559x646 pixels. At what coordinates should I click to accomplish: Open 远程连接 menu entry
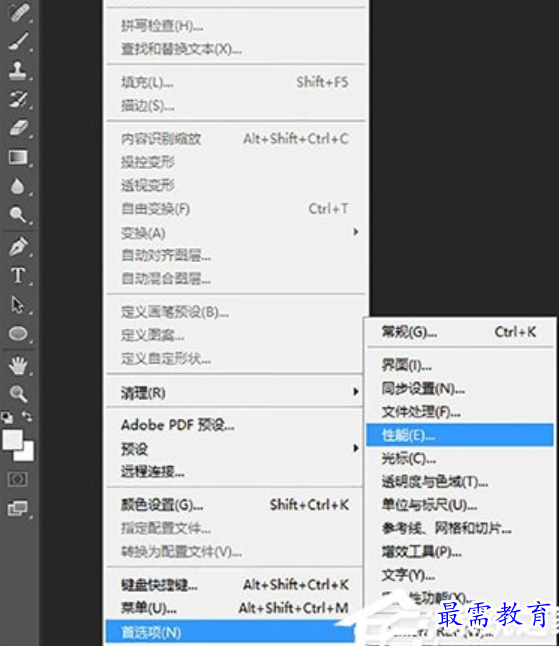235,471
